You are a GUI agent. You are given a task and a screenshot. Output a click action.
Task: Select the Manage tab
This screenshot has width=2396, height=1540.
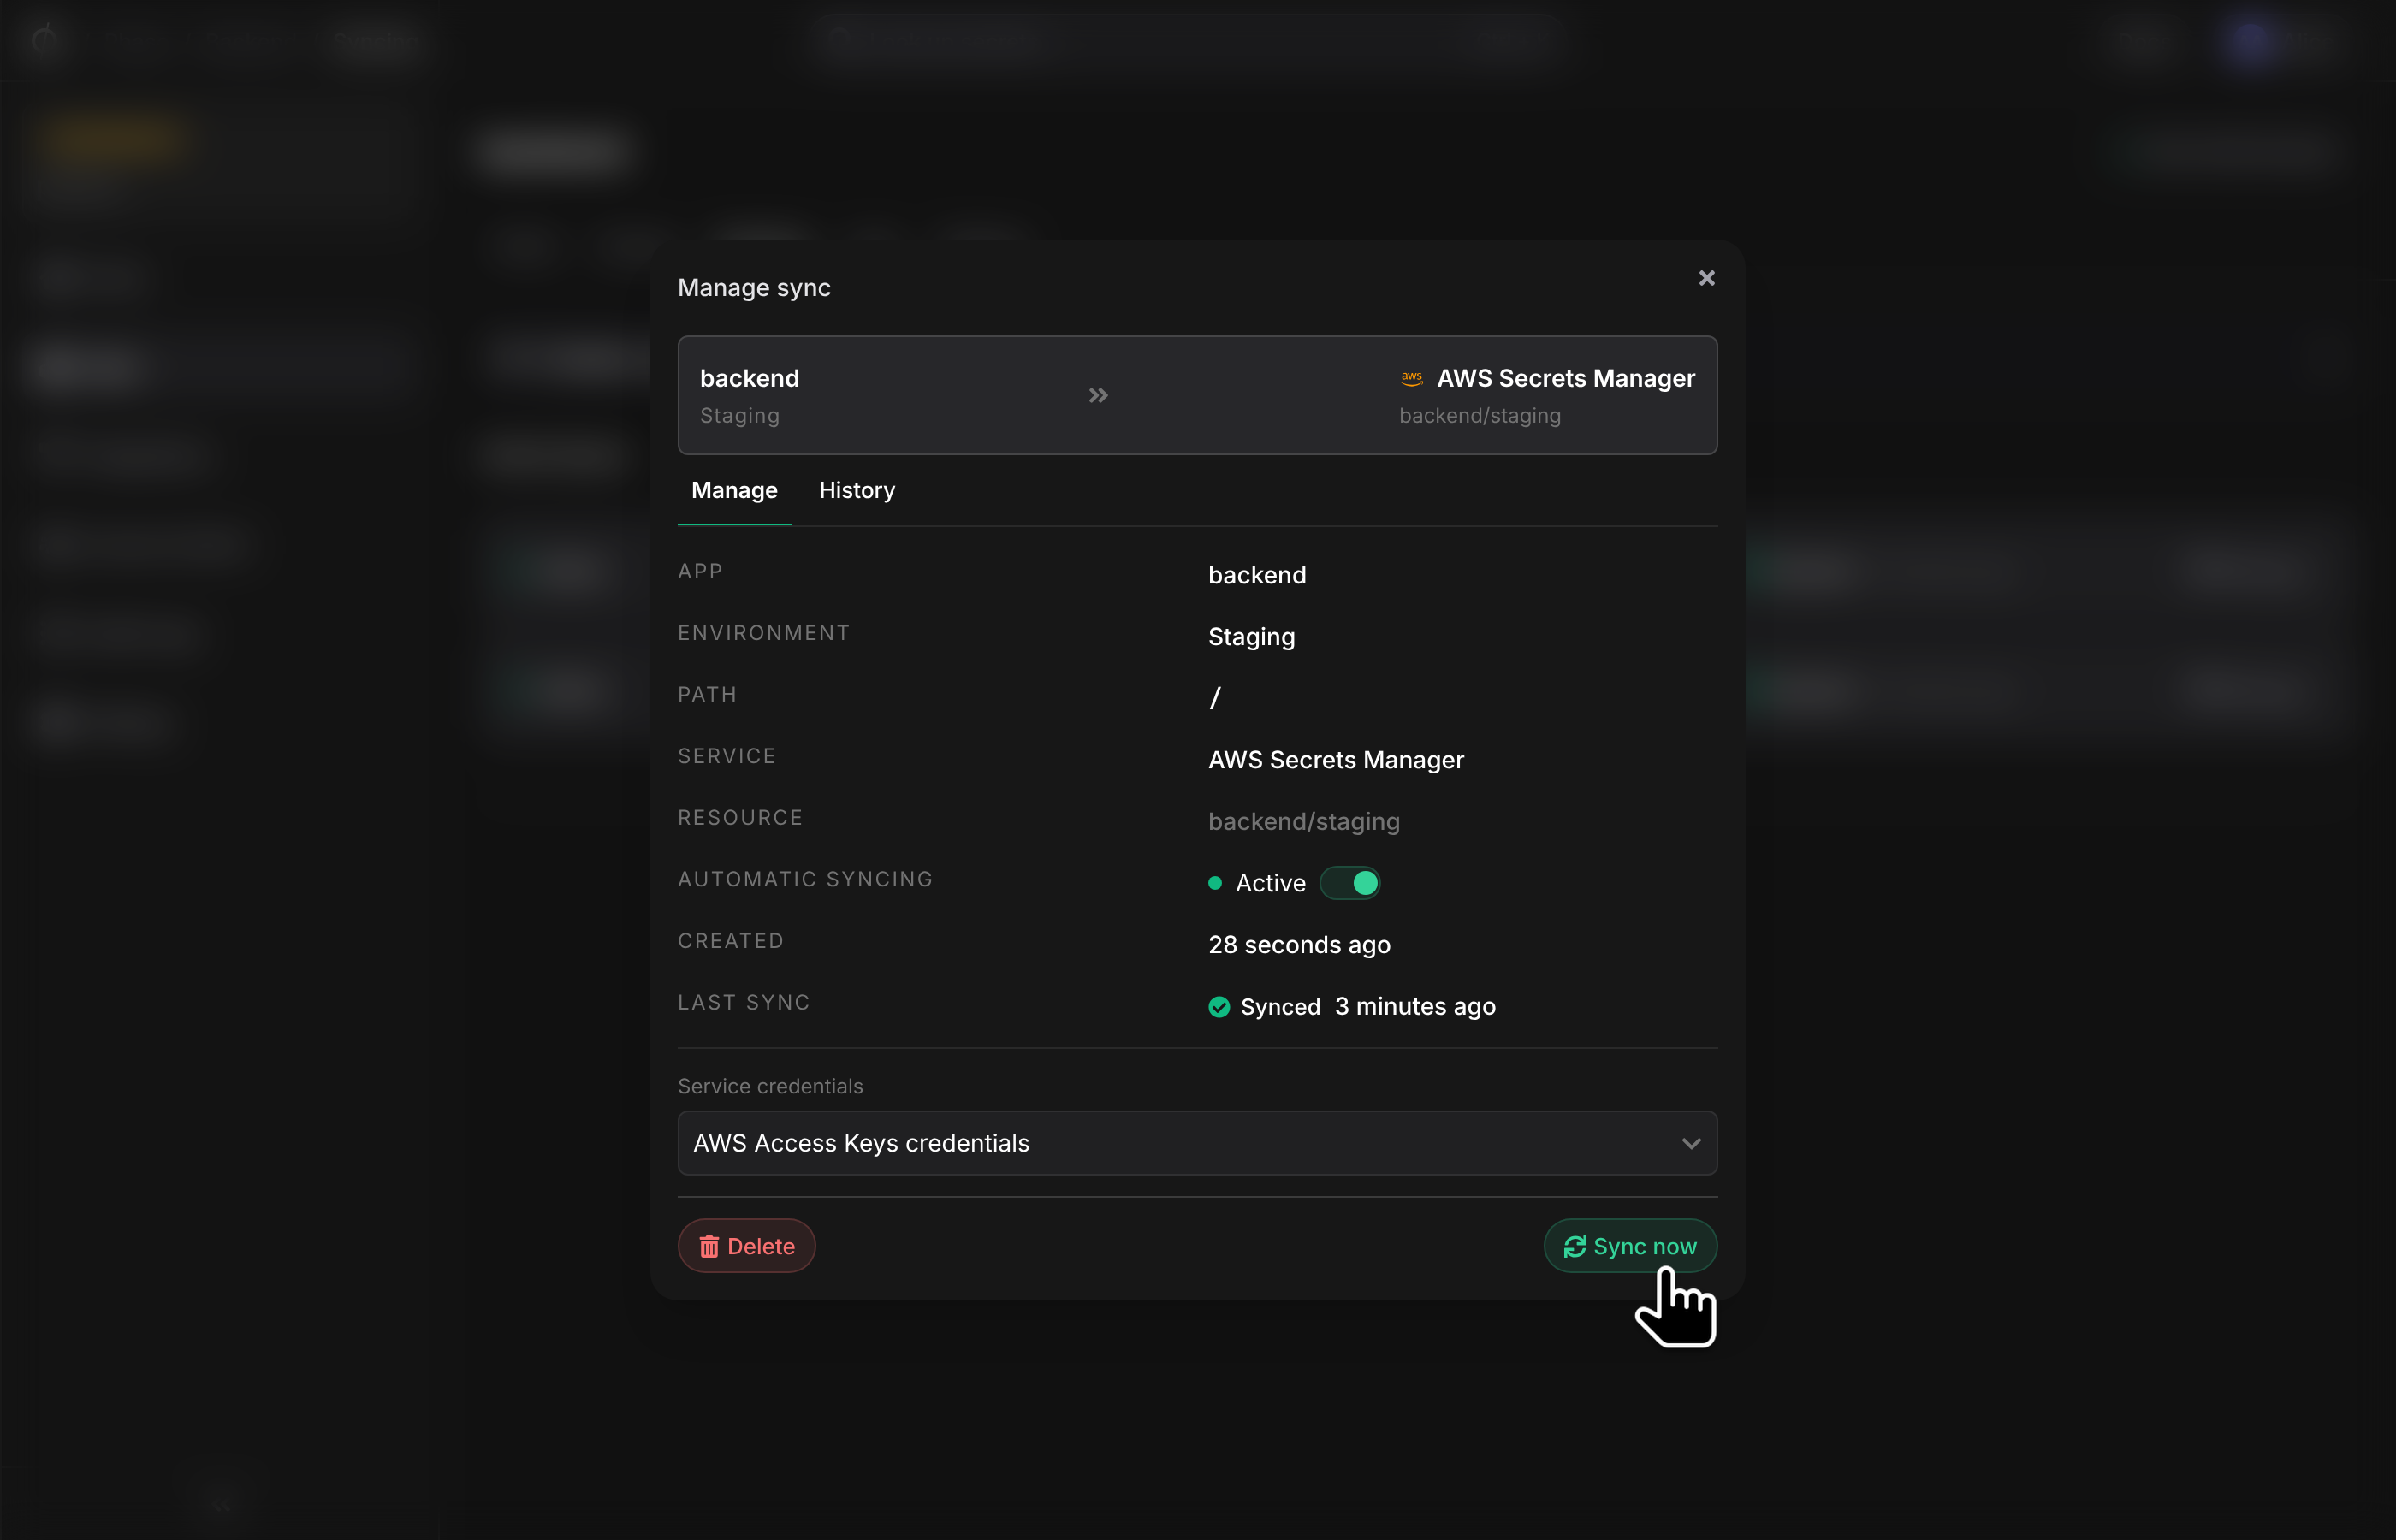734,490
